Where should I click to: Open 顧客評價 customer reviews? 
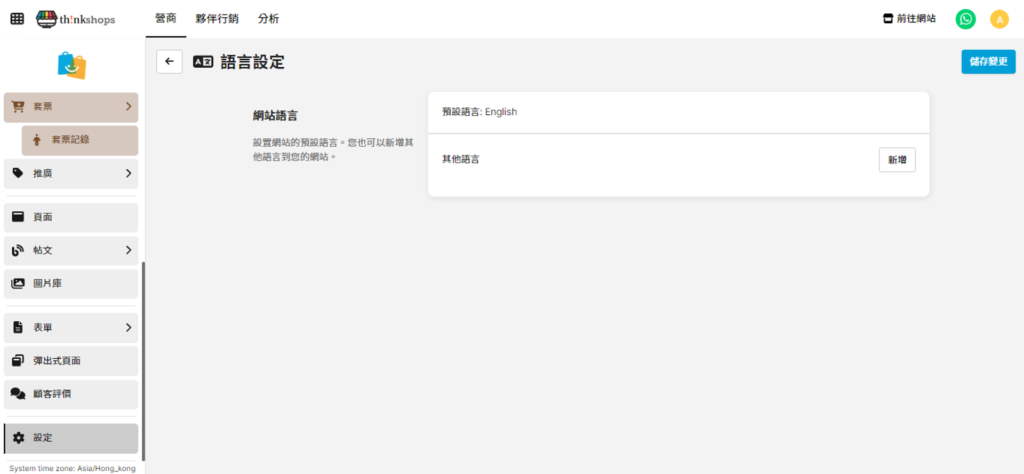click(71, 394)
